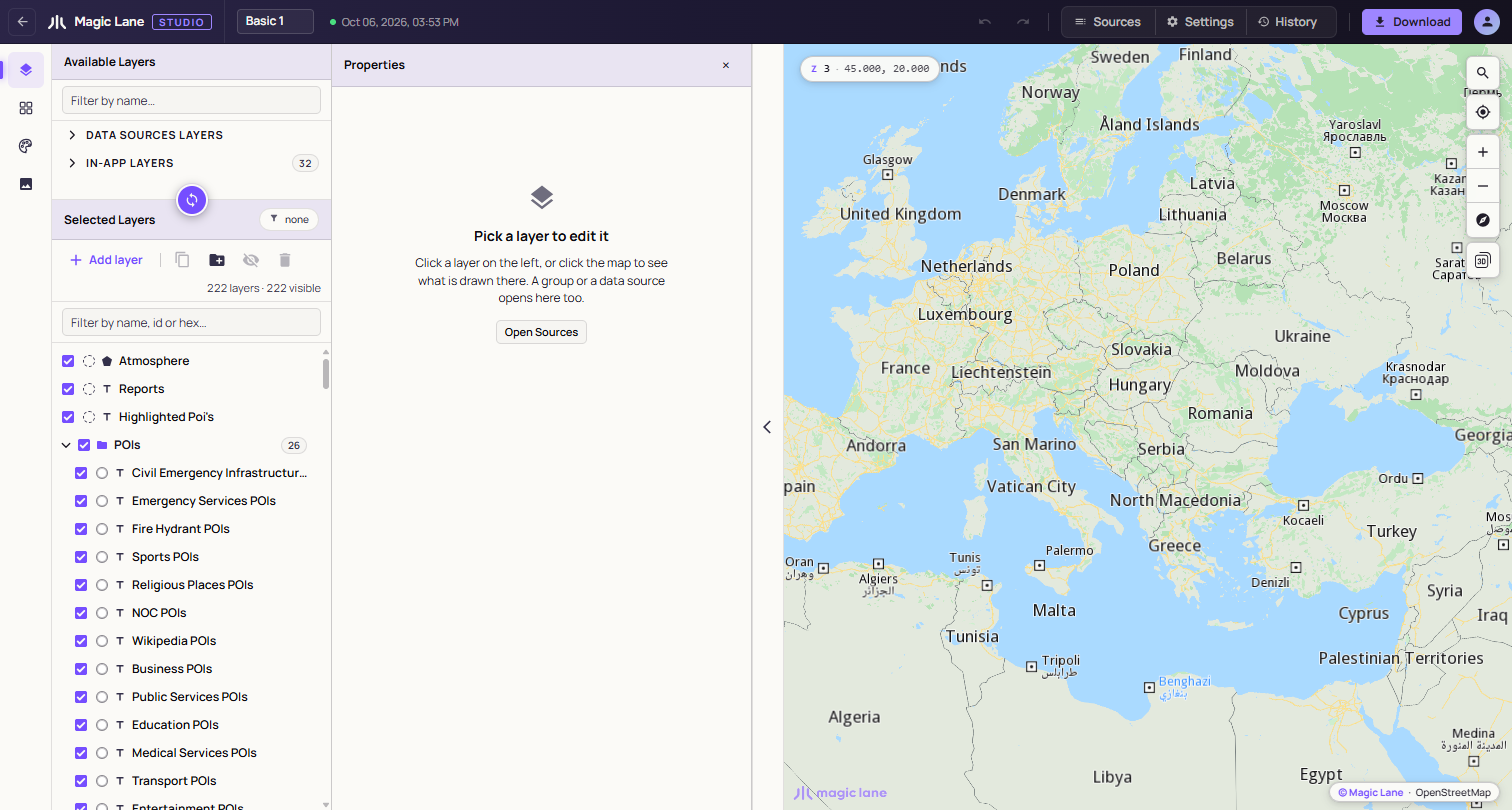Uncheck the Atmosphere layer checkbox
This screenshot has width=1512, height=810.
coord(68,361)
